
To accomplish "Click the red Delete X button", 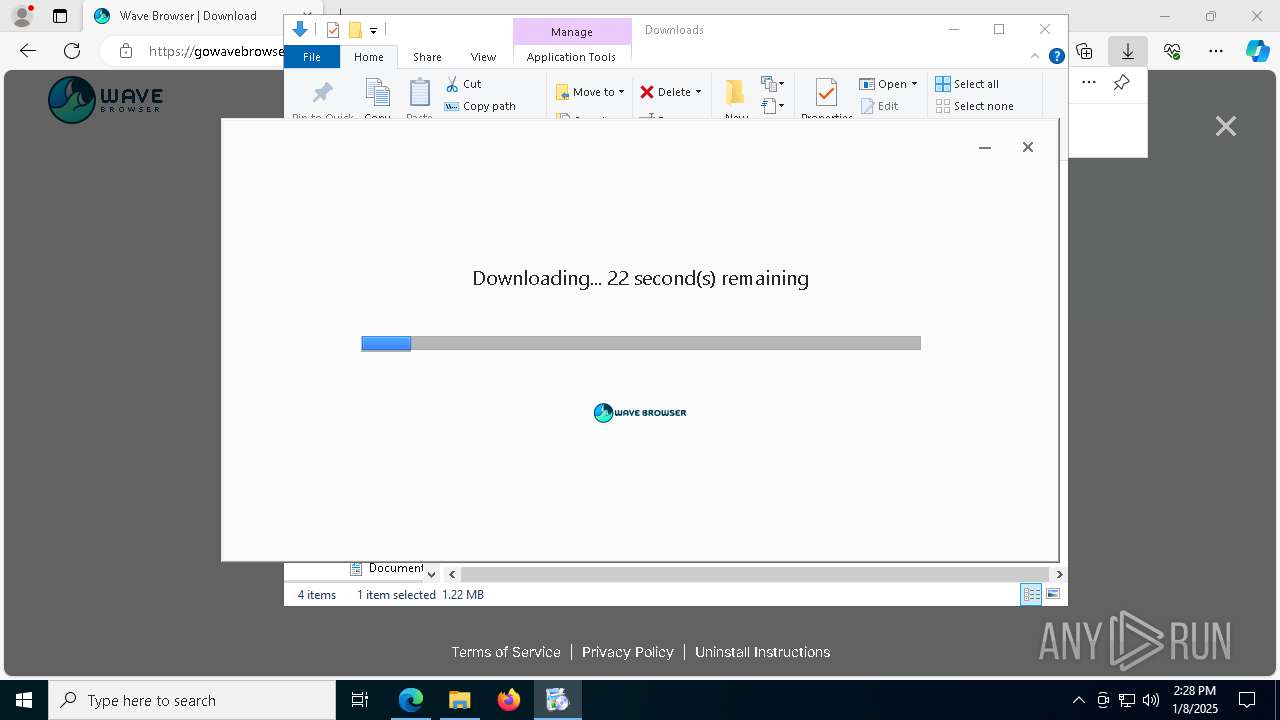I will point(647,92).
